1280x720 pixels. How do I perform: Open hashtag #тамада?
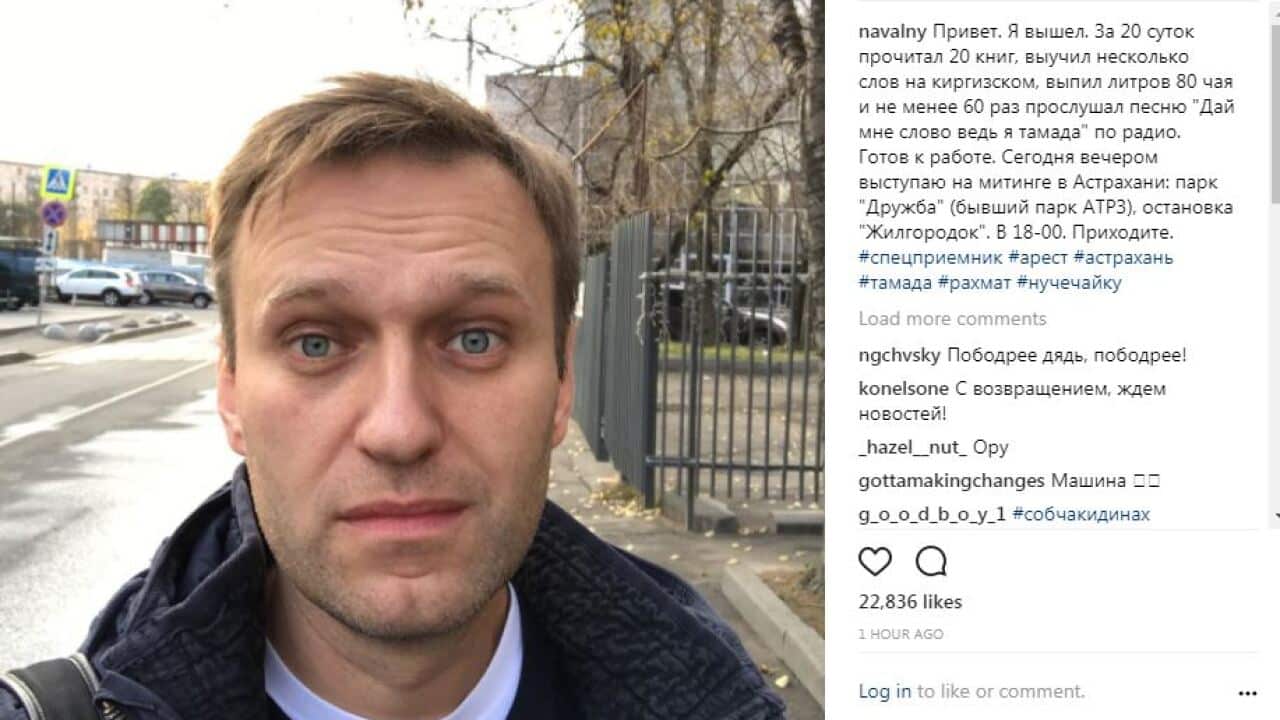click(895, 283)
